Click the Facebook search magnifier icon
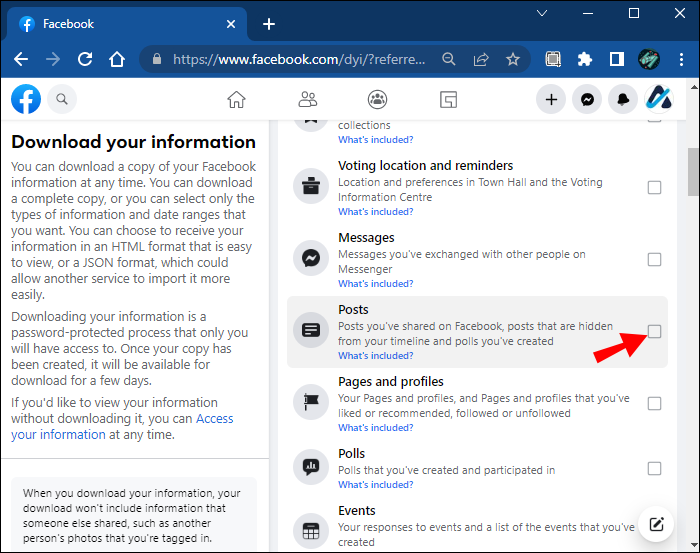 pos(62,99)
